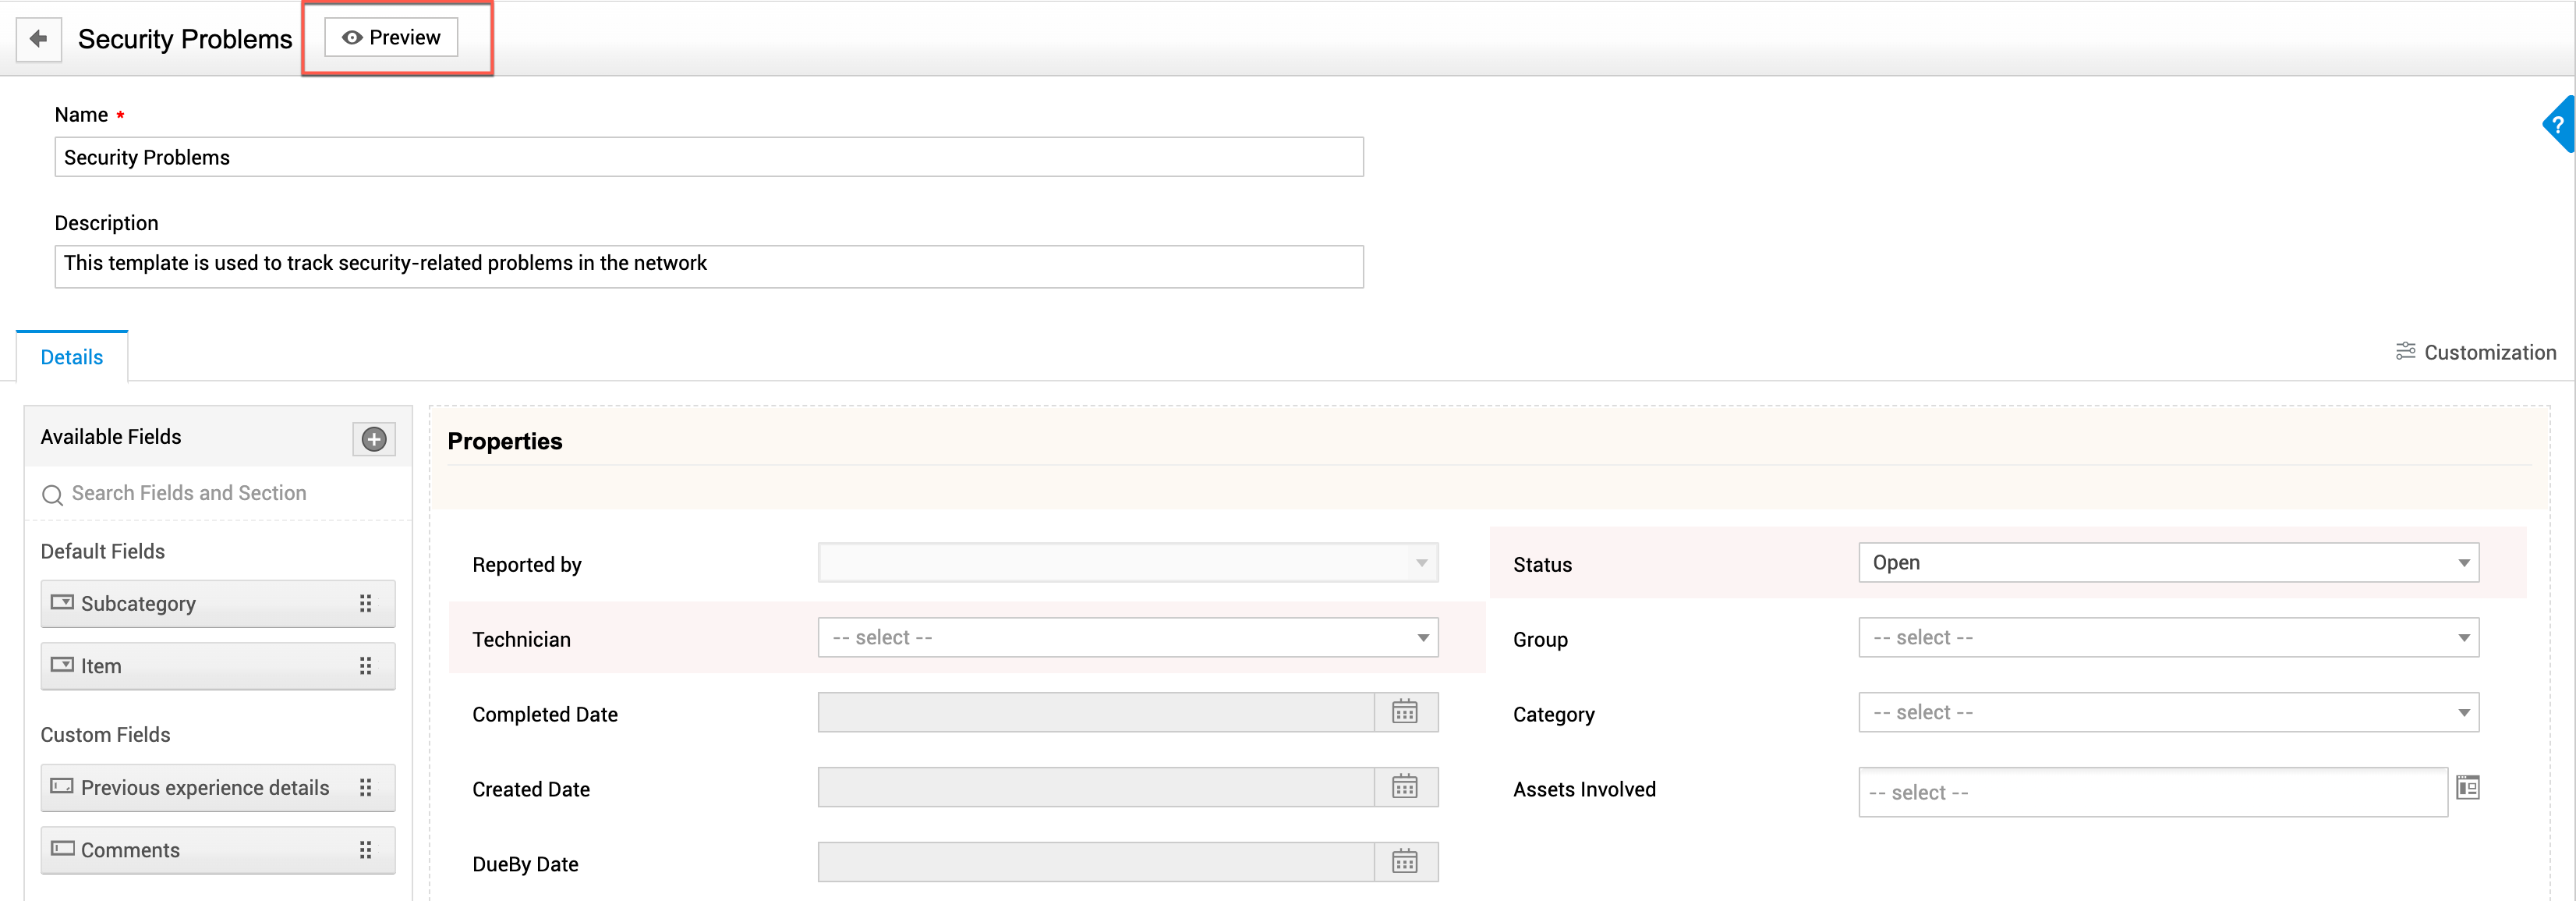Open the Completed Date calendar icon
Screen dimensions: 2576x901
tap(1406, 713)
